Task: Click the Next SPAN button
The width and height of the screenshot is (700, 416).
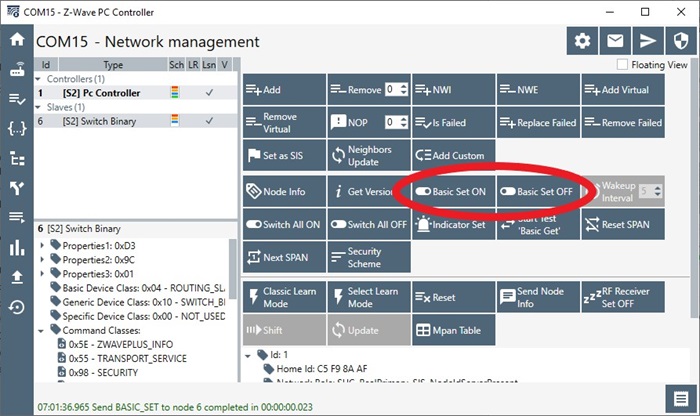Action: (x=284, y=257)
